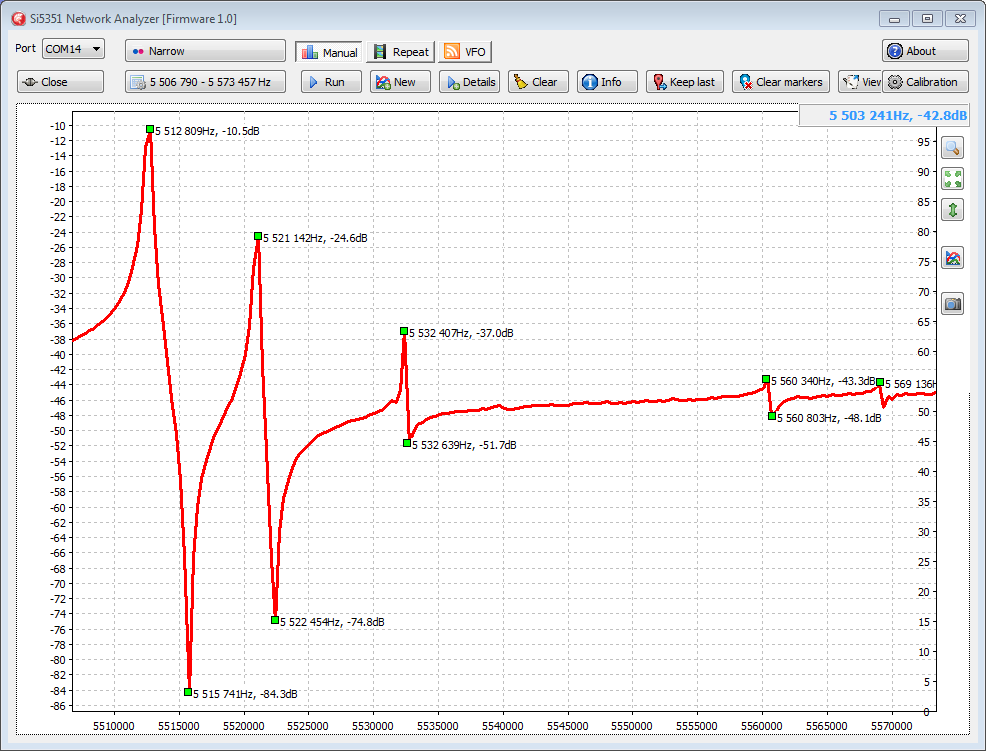Click the vertical auto-scale arrow icon
The image size is (986, 751).
click(x=953, y=210)
